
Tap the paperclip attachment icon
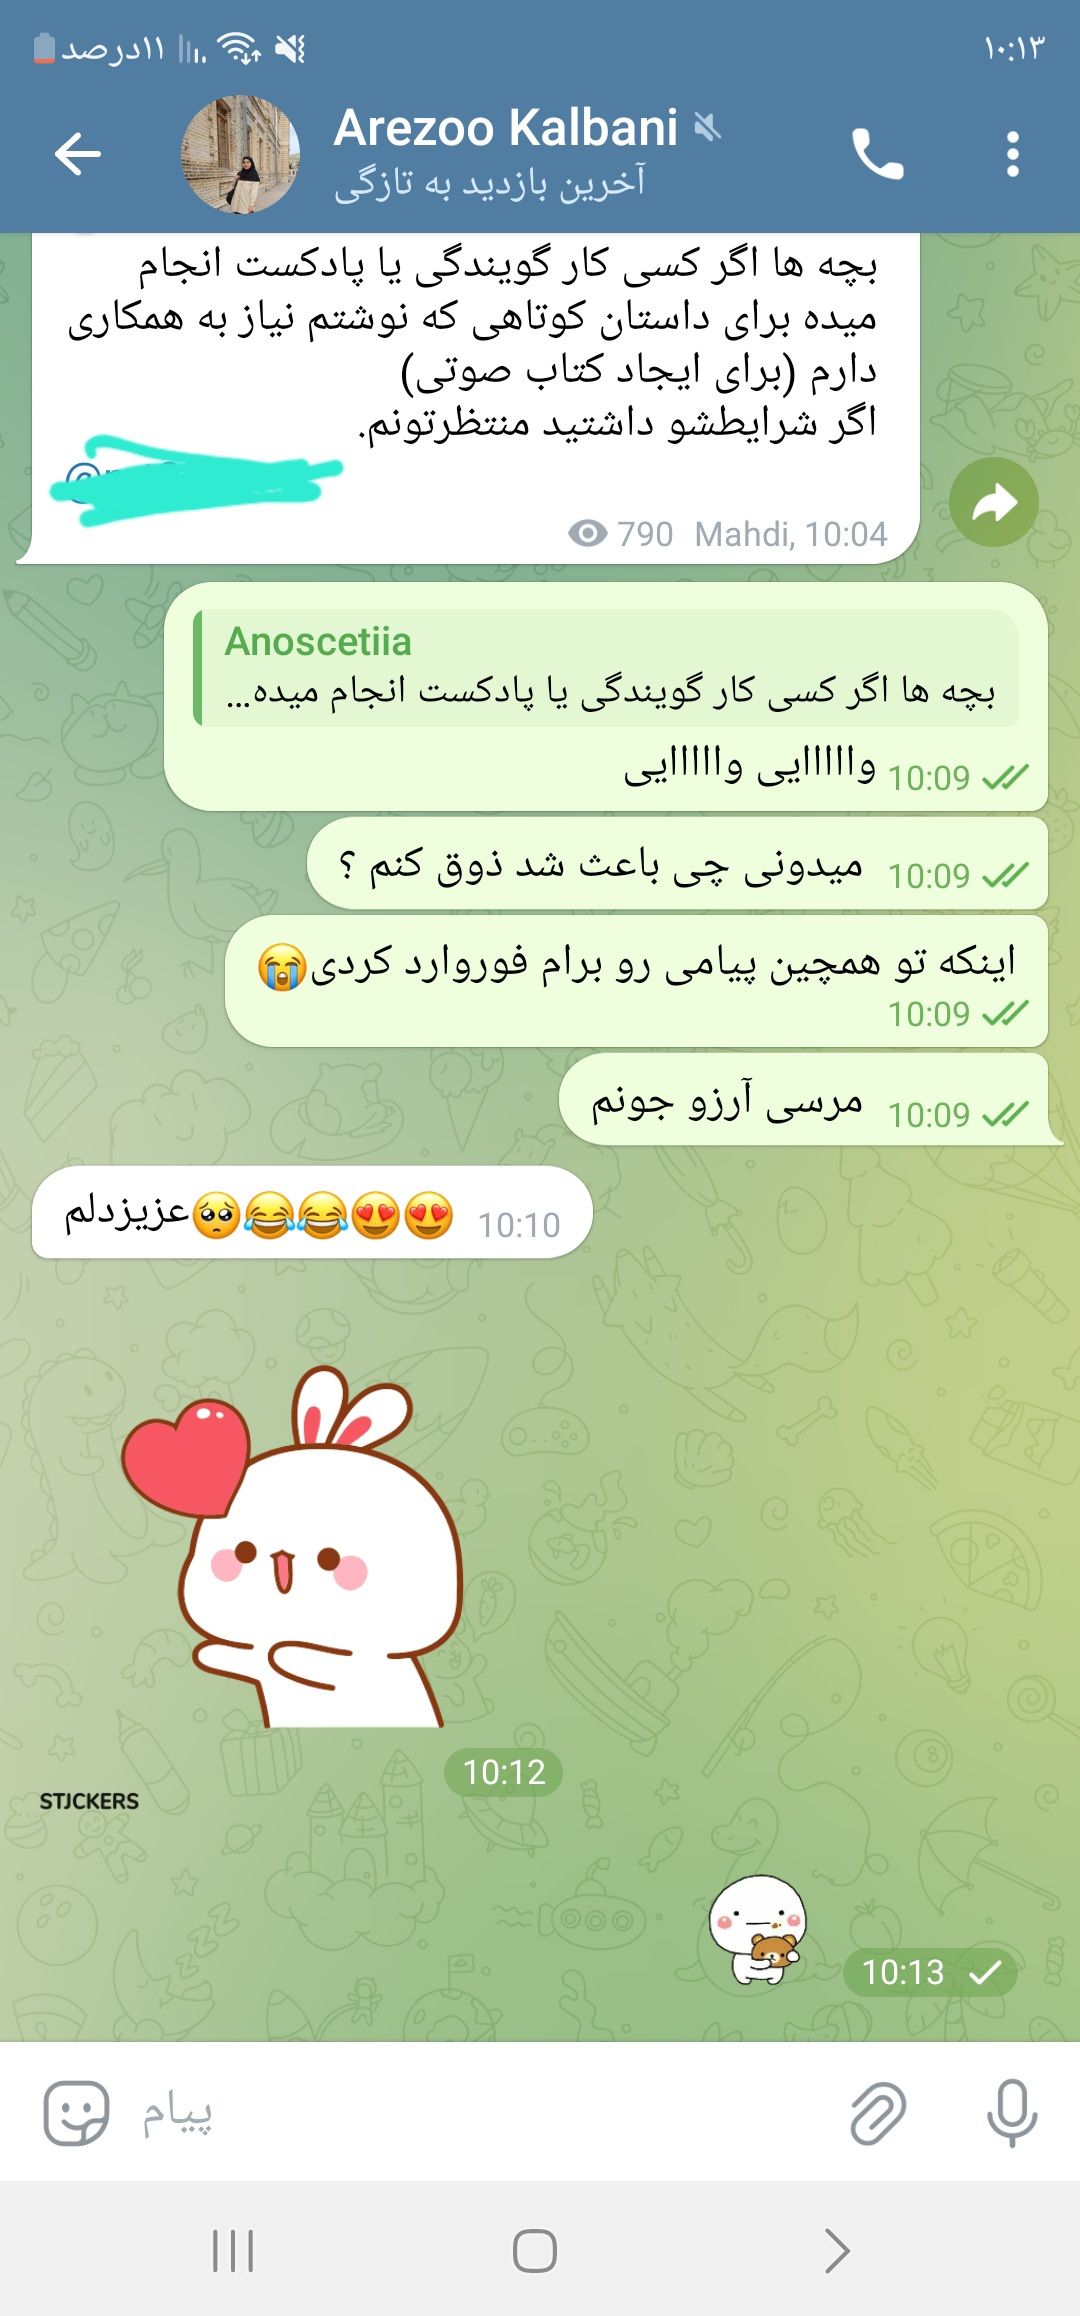point(877,2113)
